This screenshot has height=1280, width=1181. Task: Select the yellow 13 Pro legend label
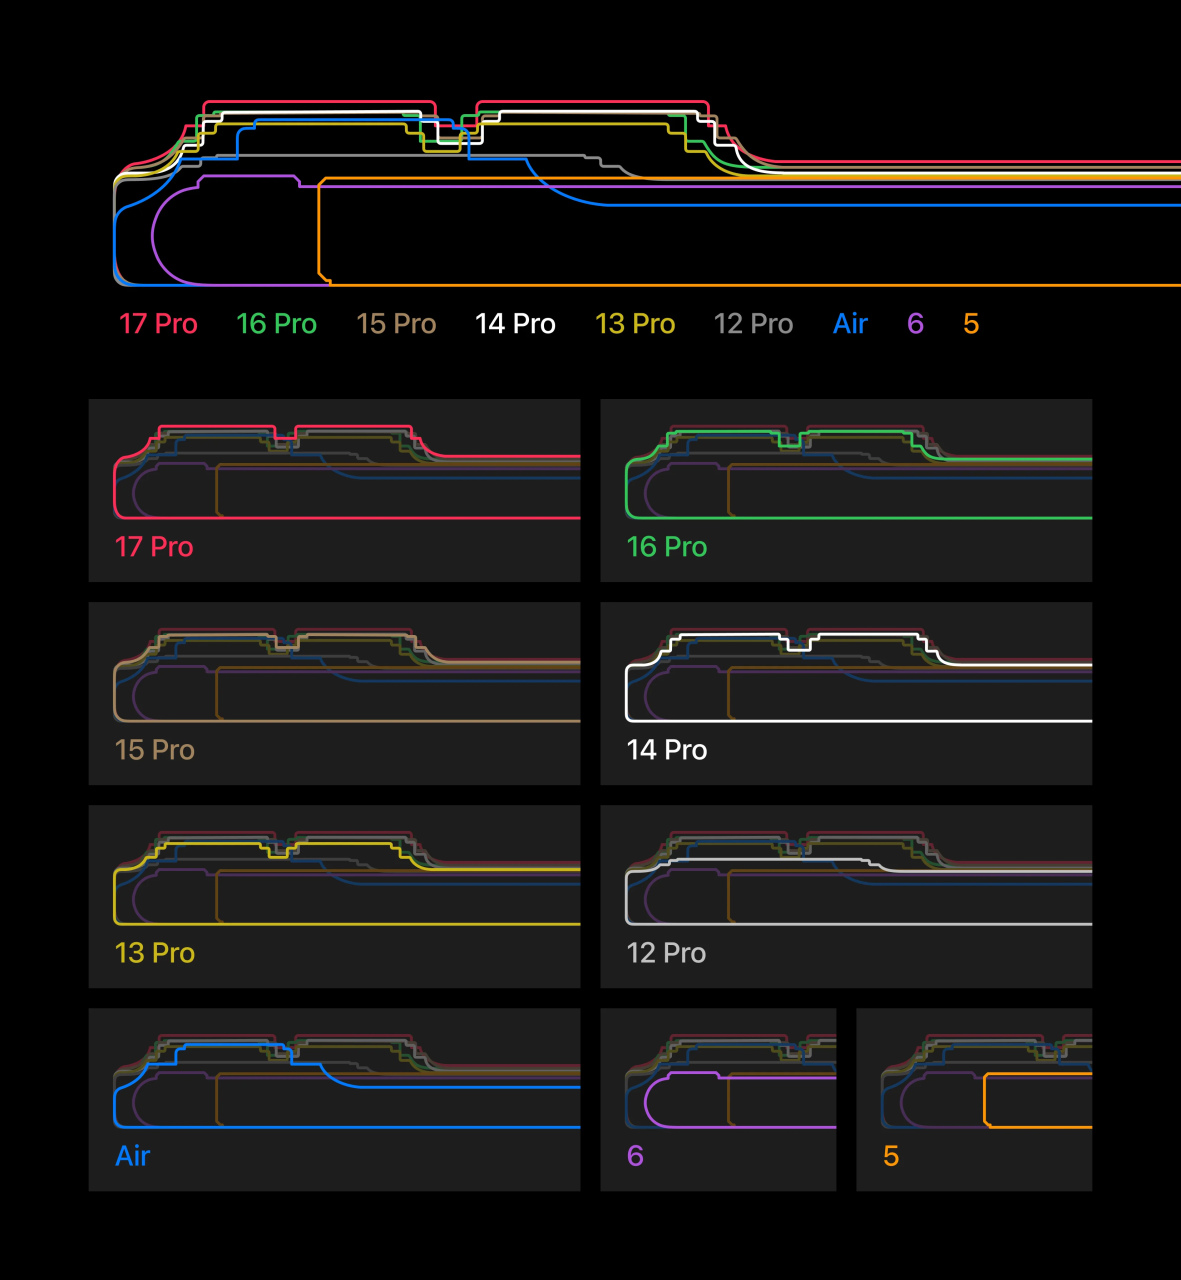(x=635, y=324)
